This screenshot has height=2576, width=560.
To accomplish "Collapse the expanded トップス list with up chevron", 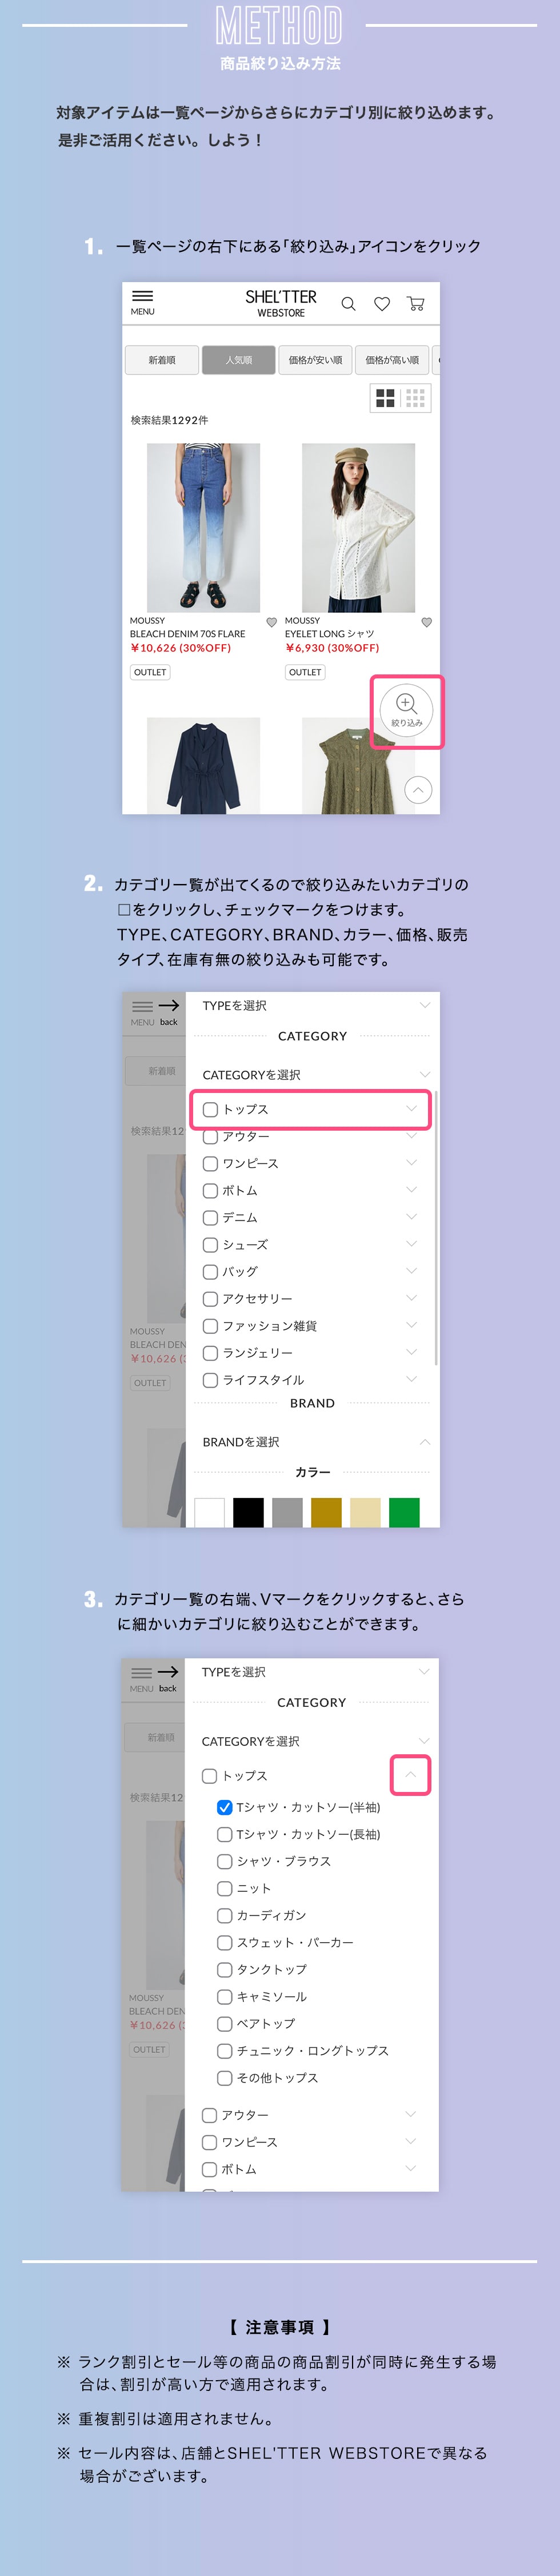I will (x=410, y=1775).
